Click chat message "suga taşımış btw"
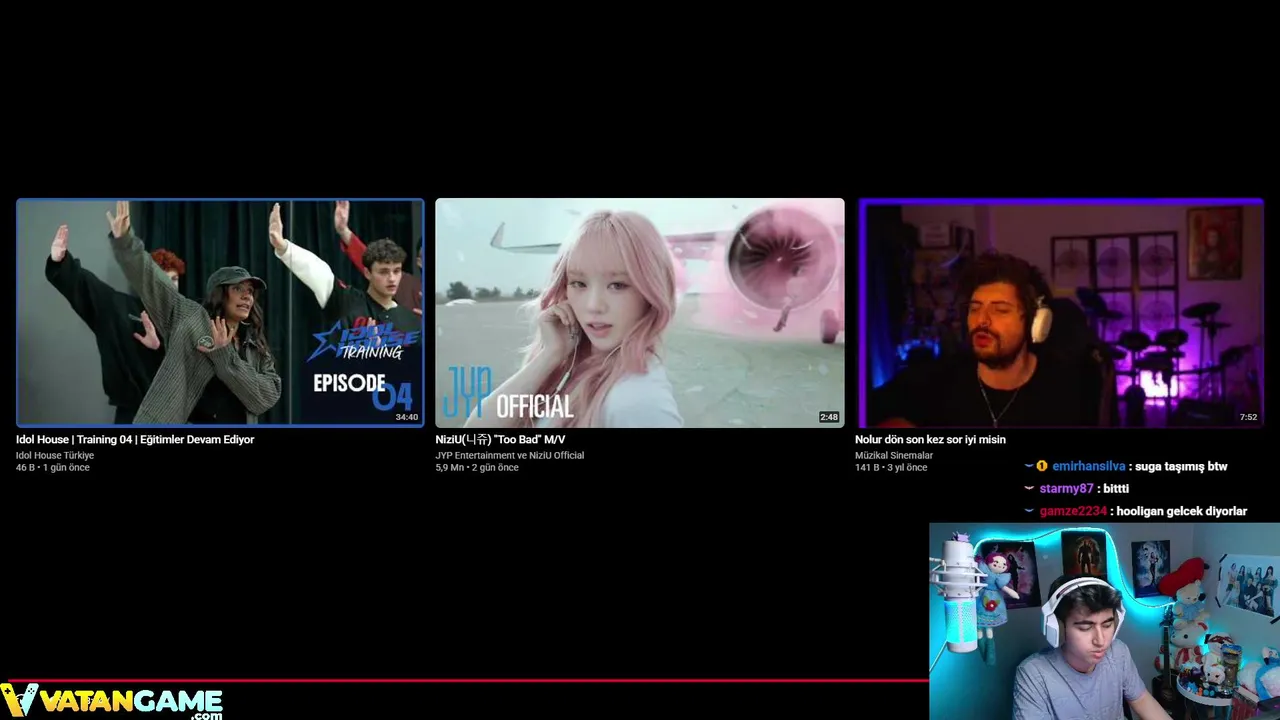Screen dimensions: 1280x720 click(x=1181, y=466)
